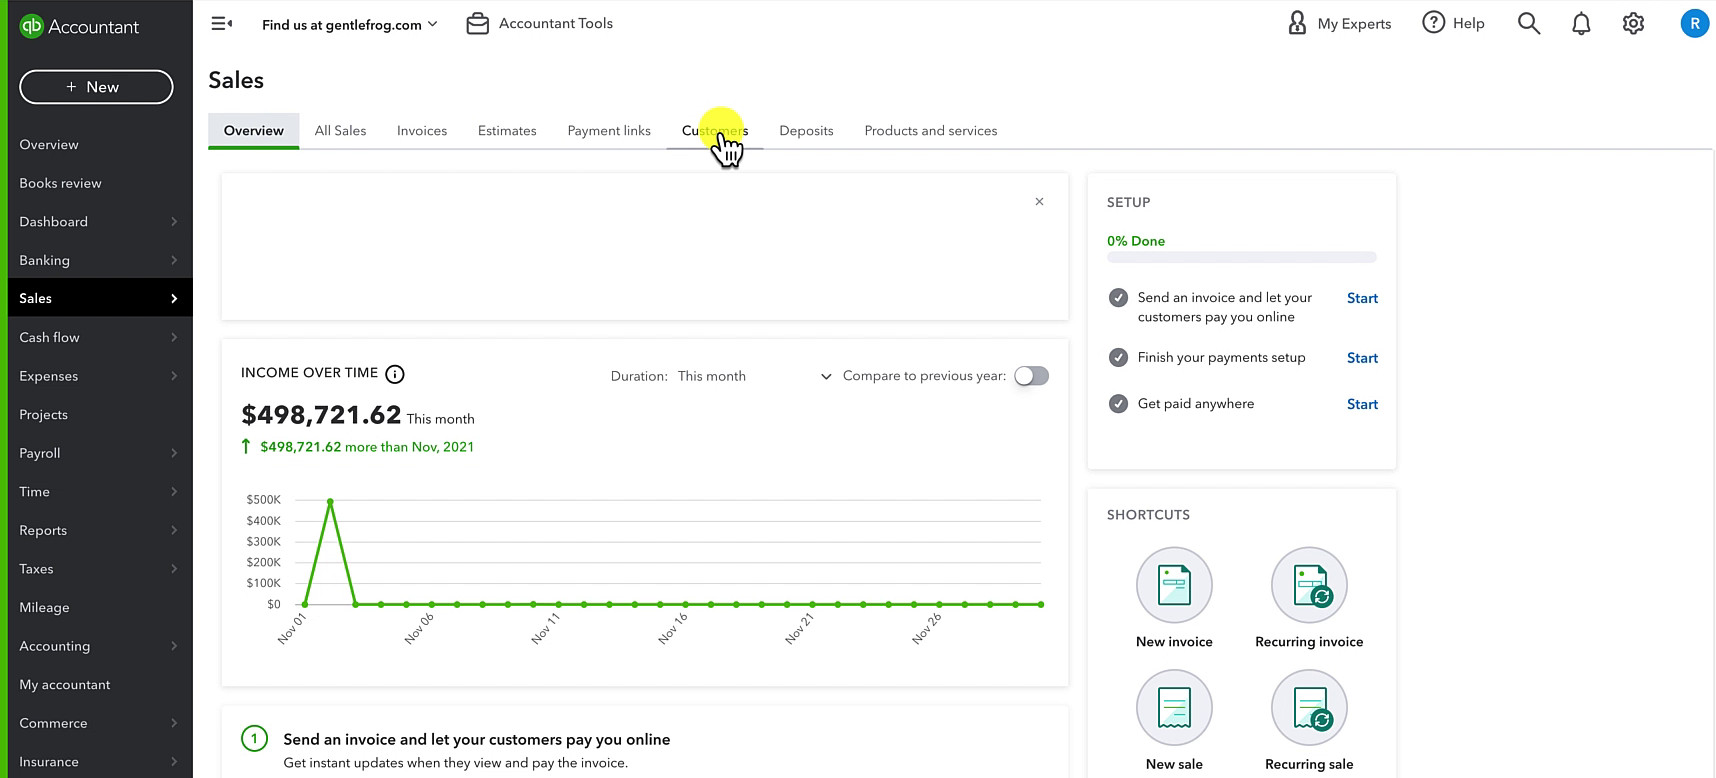
Task: Switch to the Products and services tab
Action: pos(931,131)
